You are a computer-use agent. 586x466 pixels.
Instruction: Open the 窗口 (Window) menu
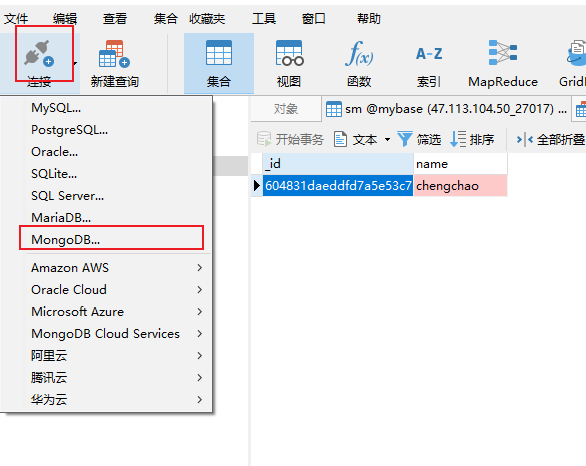tap(314, 18)
